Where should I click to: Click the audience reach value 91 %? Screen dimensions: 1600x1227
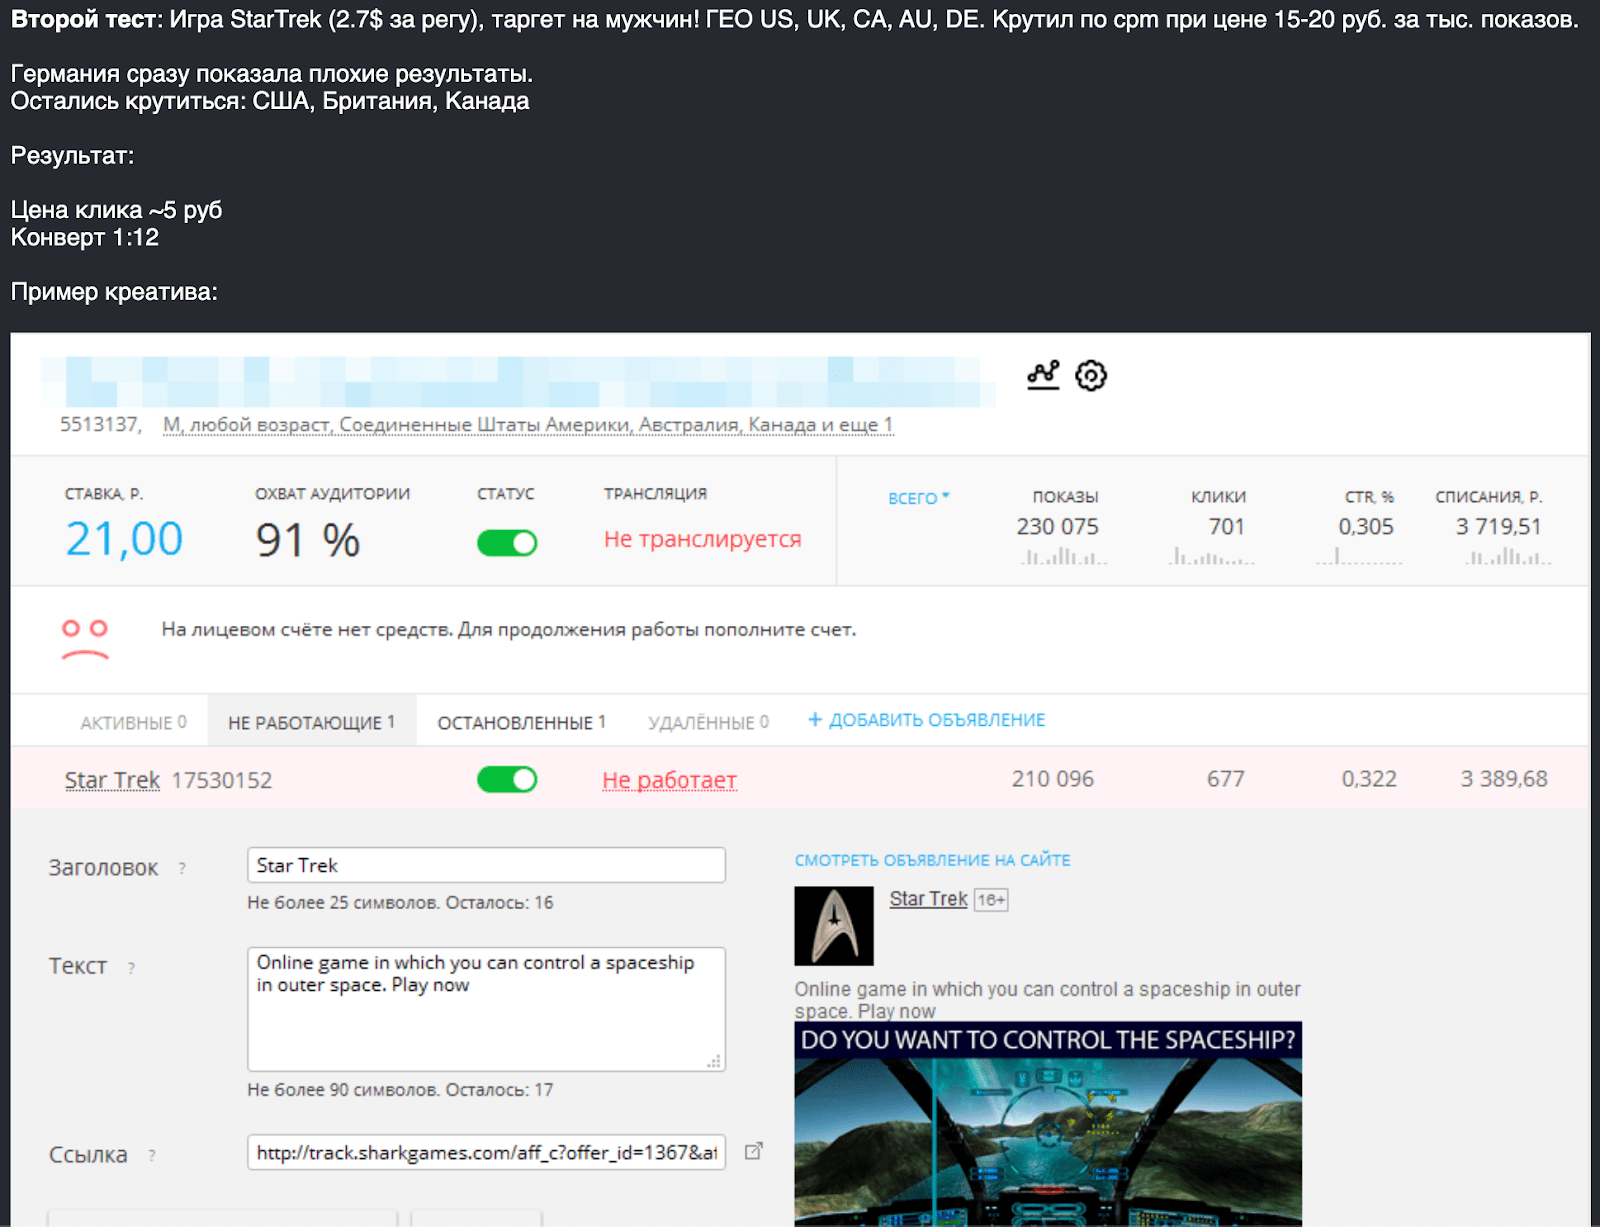(x=308, y=540)
